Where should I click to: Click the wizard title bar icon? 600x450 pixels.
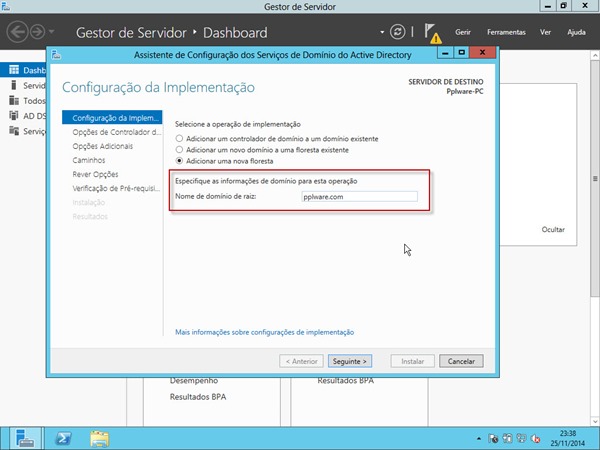pos(56,55)
